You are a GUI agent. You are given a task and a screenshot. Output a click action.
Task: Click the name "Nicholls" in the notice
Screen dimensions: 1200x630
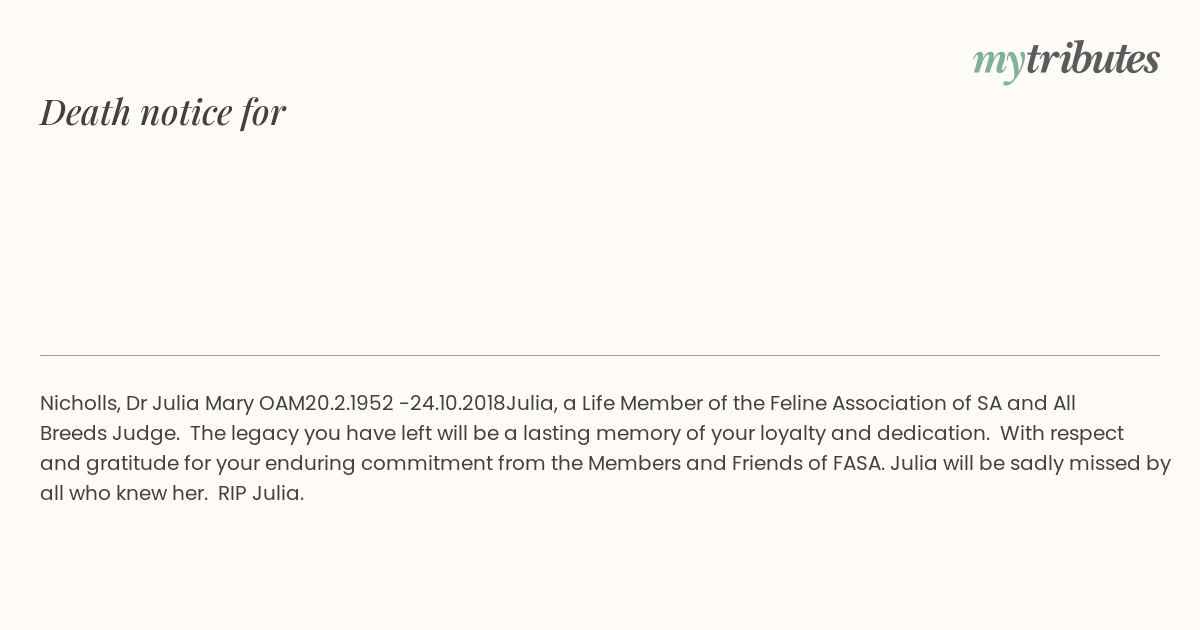[x=78, y=404]
